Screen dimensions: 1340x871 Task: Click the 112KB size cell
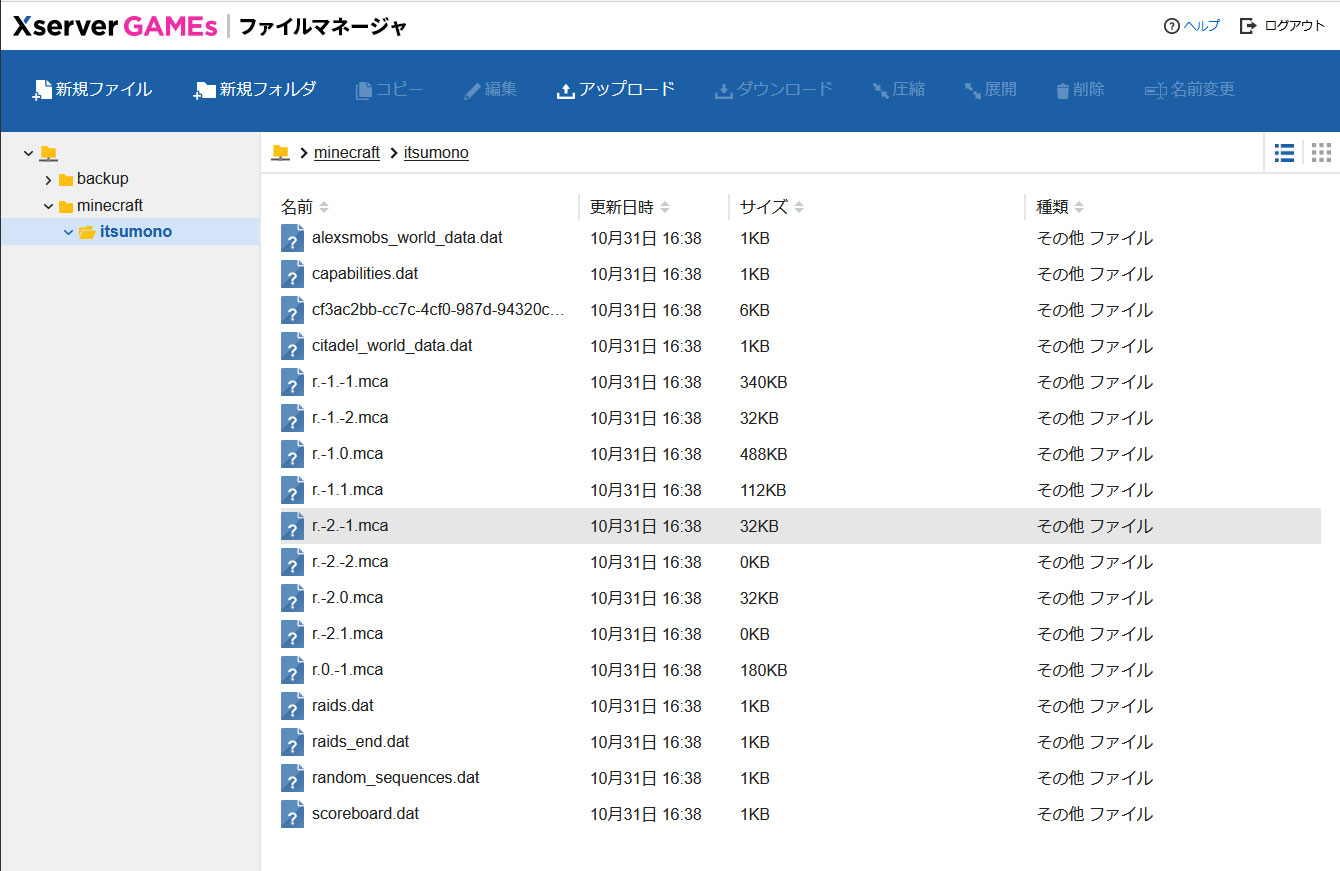click(x=763, y=490)
